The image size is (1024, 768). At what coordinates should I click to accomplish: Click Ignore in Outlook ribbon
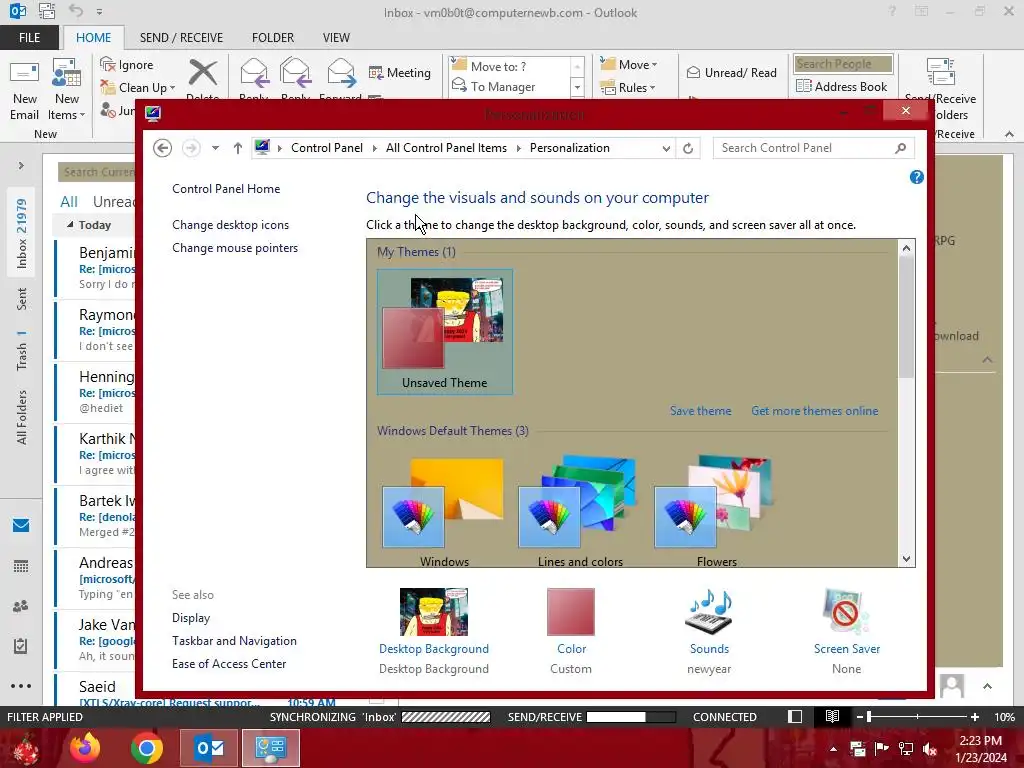pyautogui.click(x=127, y=65)
